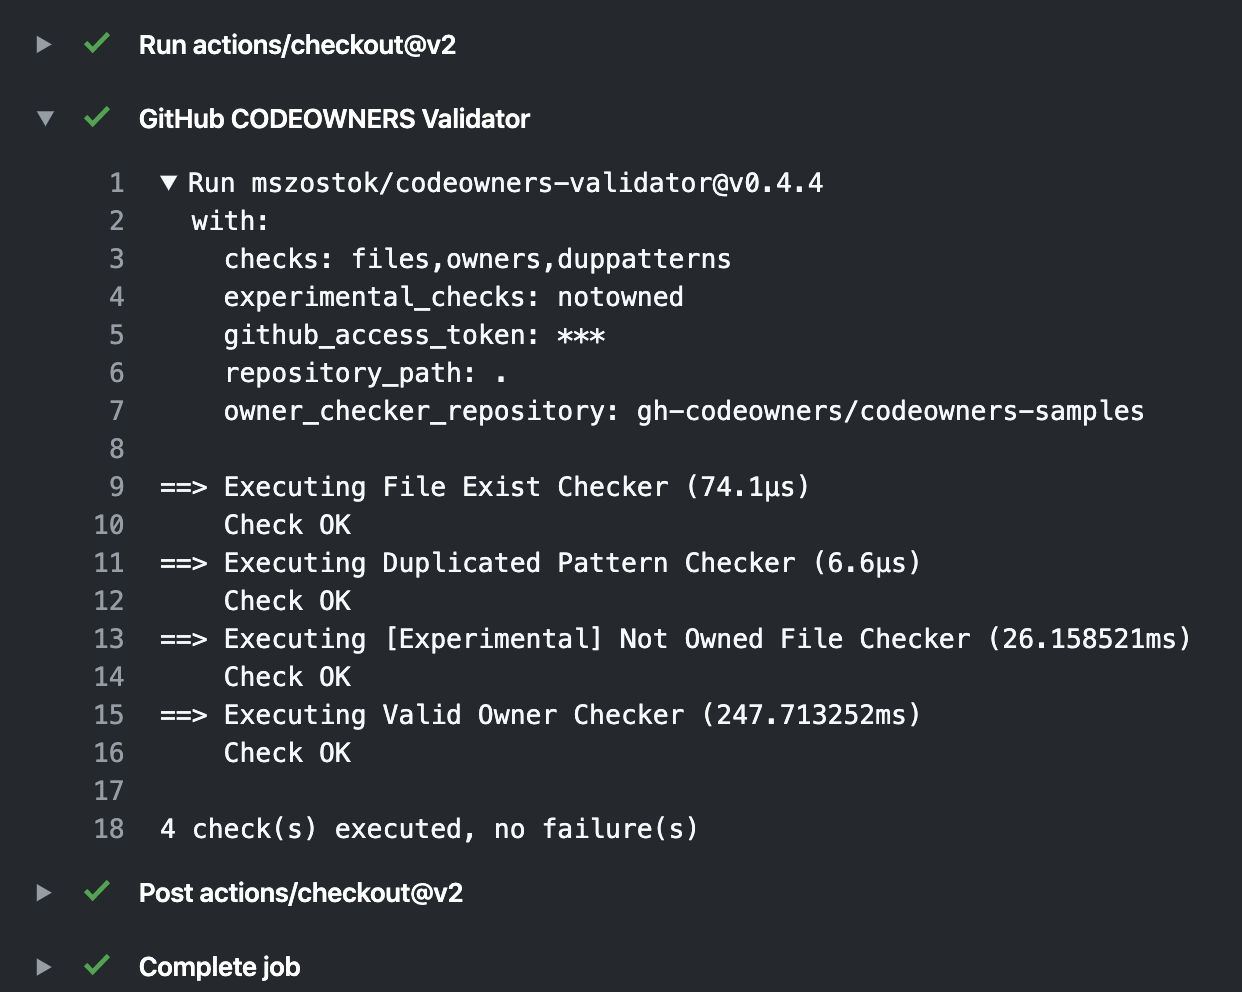
Task: Expand the Post actions/checkout@v2 step arrow
Action: (43, 892)
